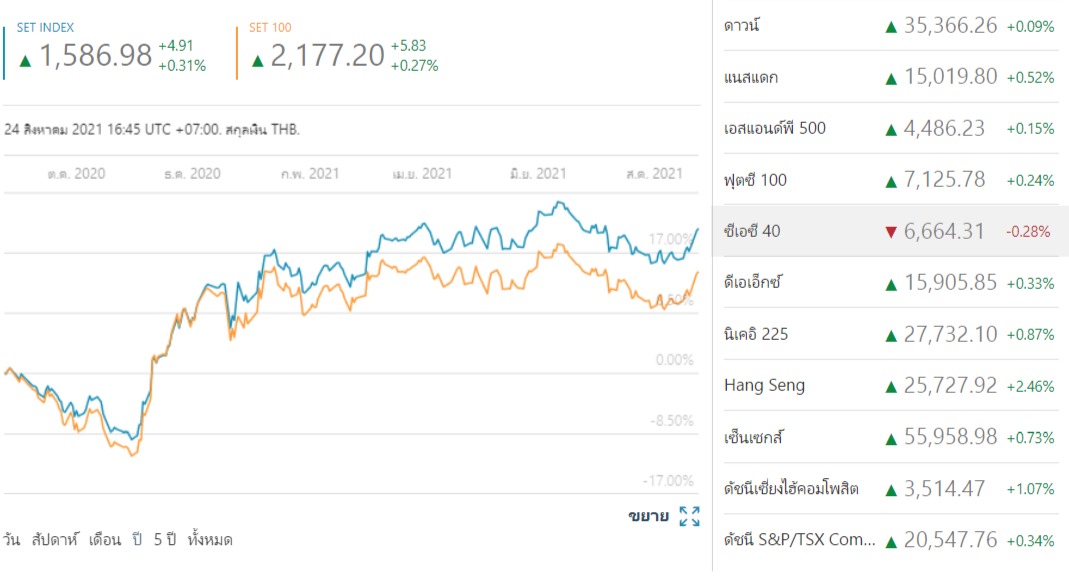Click the red down arrow beside ซีเอซี 40
This screenshot has width=1069, height=580.
[x=891, y=232]
